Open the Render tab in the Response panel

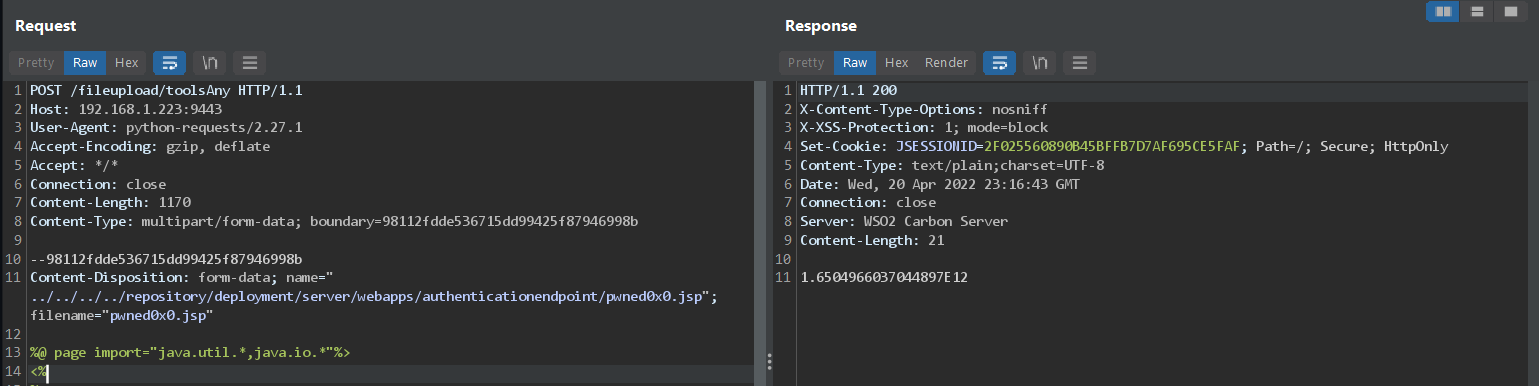coord(946,62)
